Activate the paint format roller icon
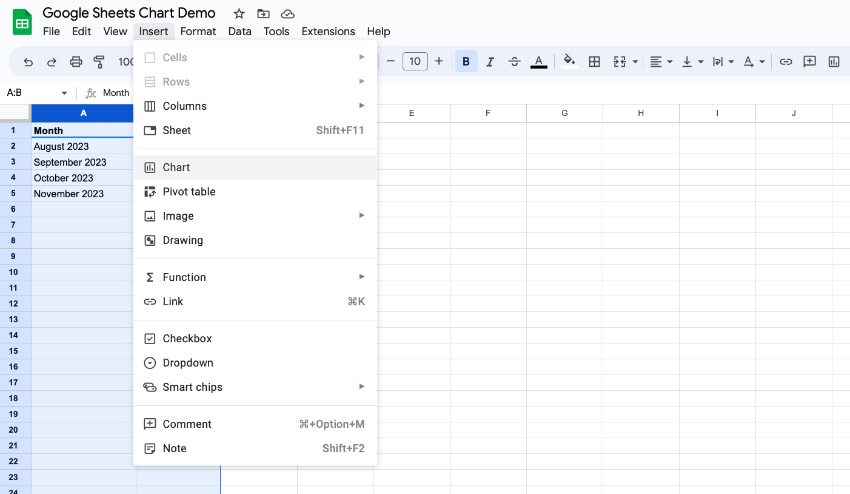850x494 pixels. [x=99, y=62]
